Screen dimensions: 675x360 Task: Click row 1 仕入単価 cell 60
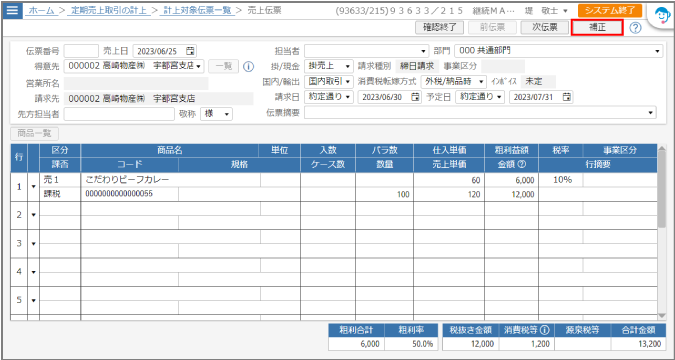tap(449, 180)
